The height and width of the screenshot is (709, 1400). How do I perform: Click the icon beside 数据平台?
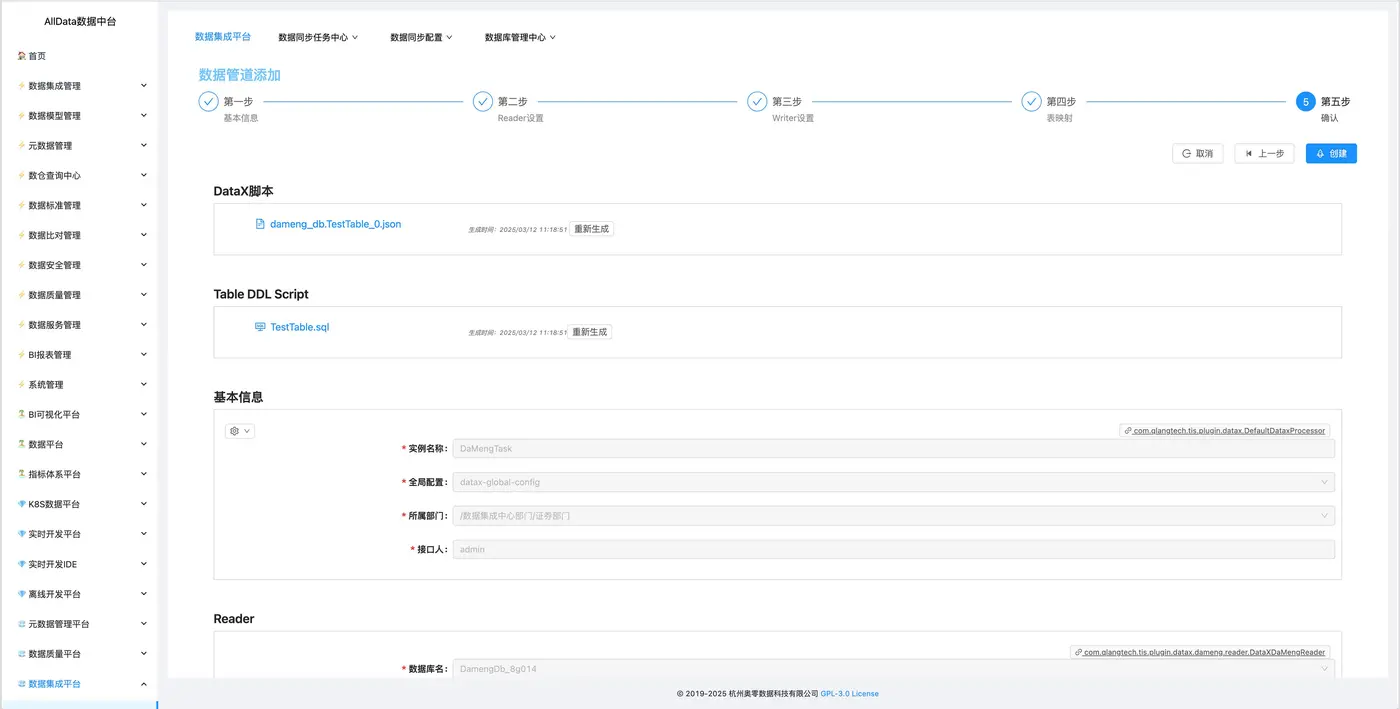21,444
